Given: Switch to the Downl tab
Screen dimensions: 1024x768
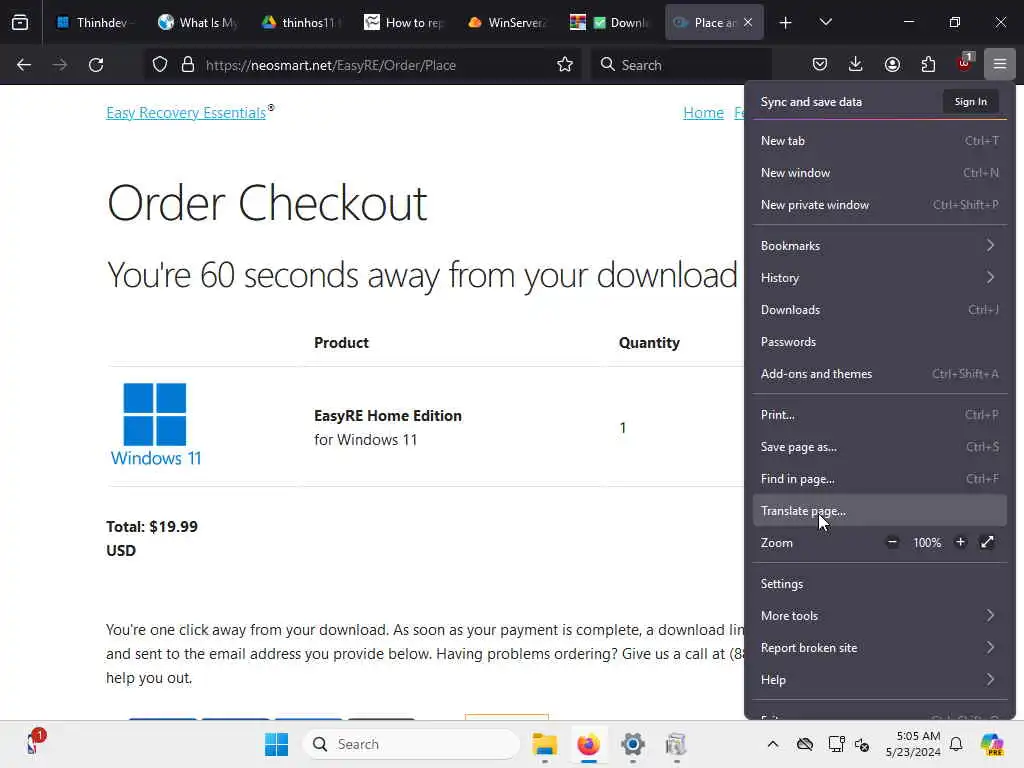Looking at the screenshot, I should click(x=610, y=22).
